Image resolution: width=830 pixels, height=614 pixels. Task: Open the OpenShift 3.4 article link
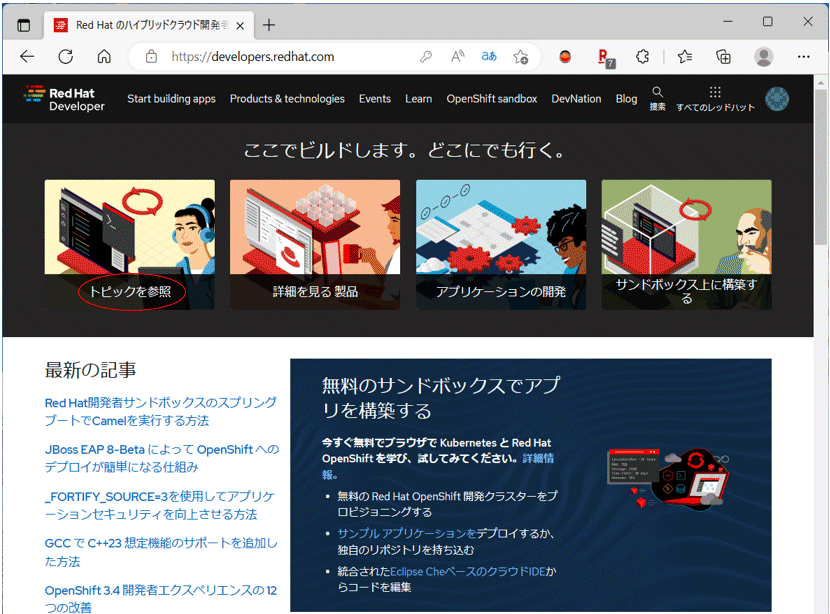pyautogui.click(x=160, y=599)
